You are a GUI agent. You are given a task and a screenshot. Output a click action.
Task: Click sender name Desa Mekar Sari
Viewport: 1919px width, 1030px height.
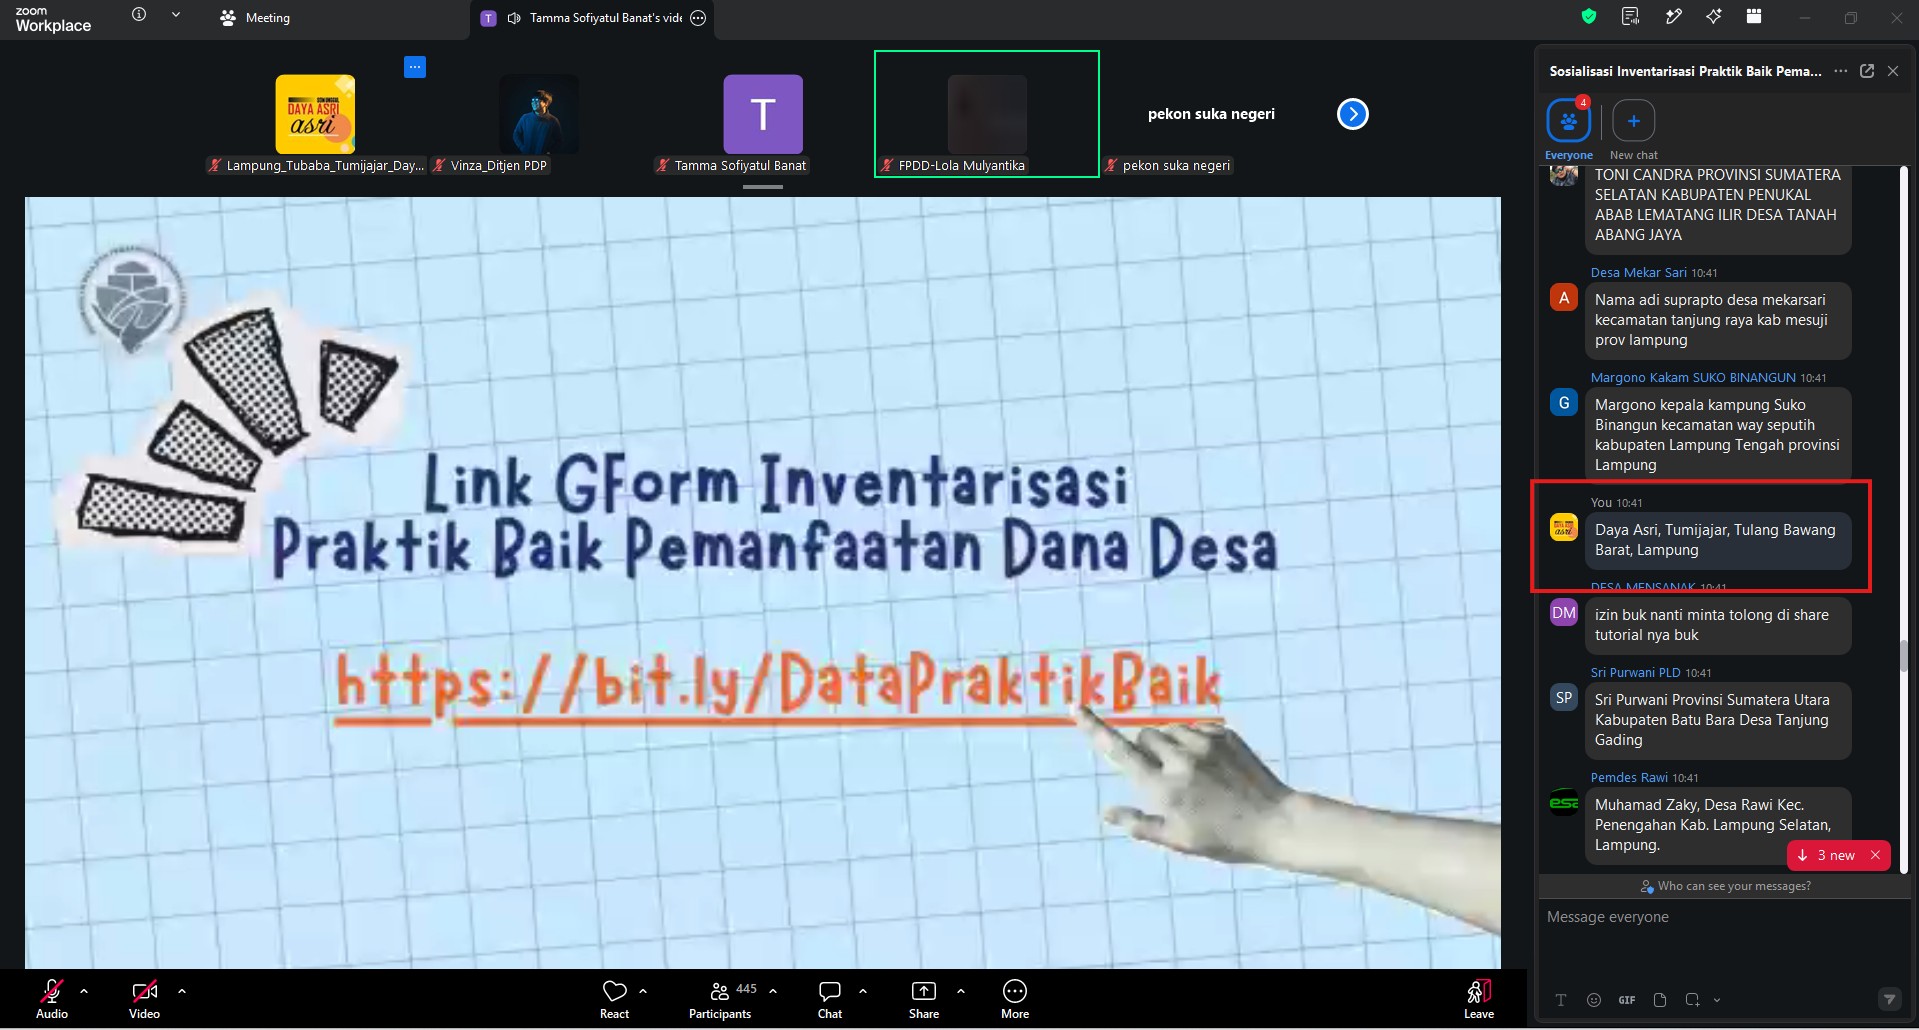tap(1638, 272)
